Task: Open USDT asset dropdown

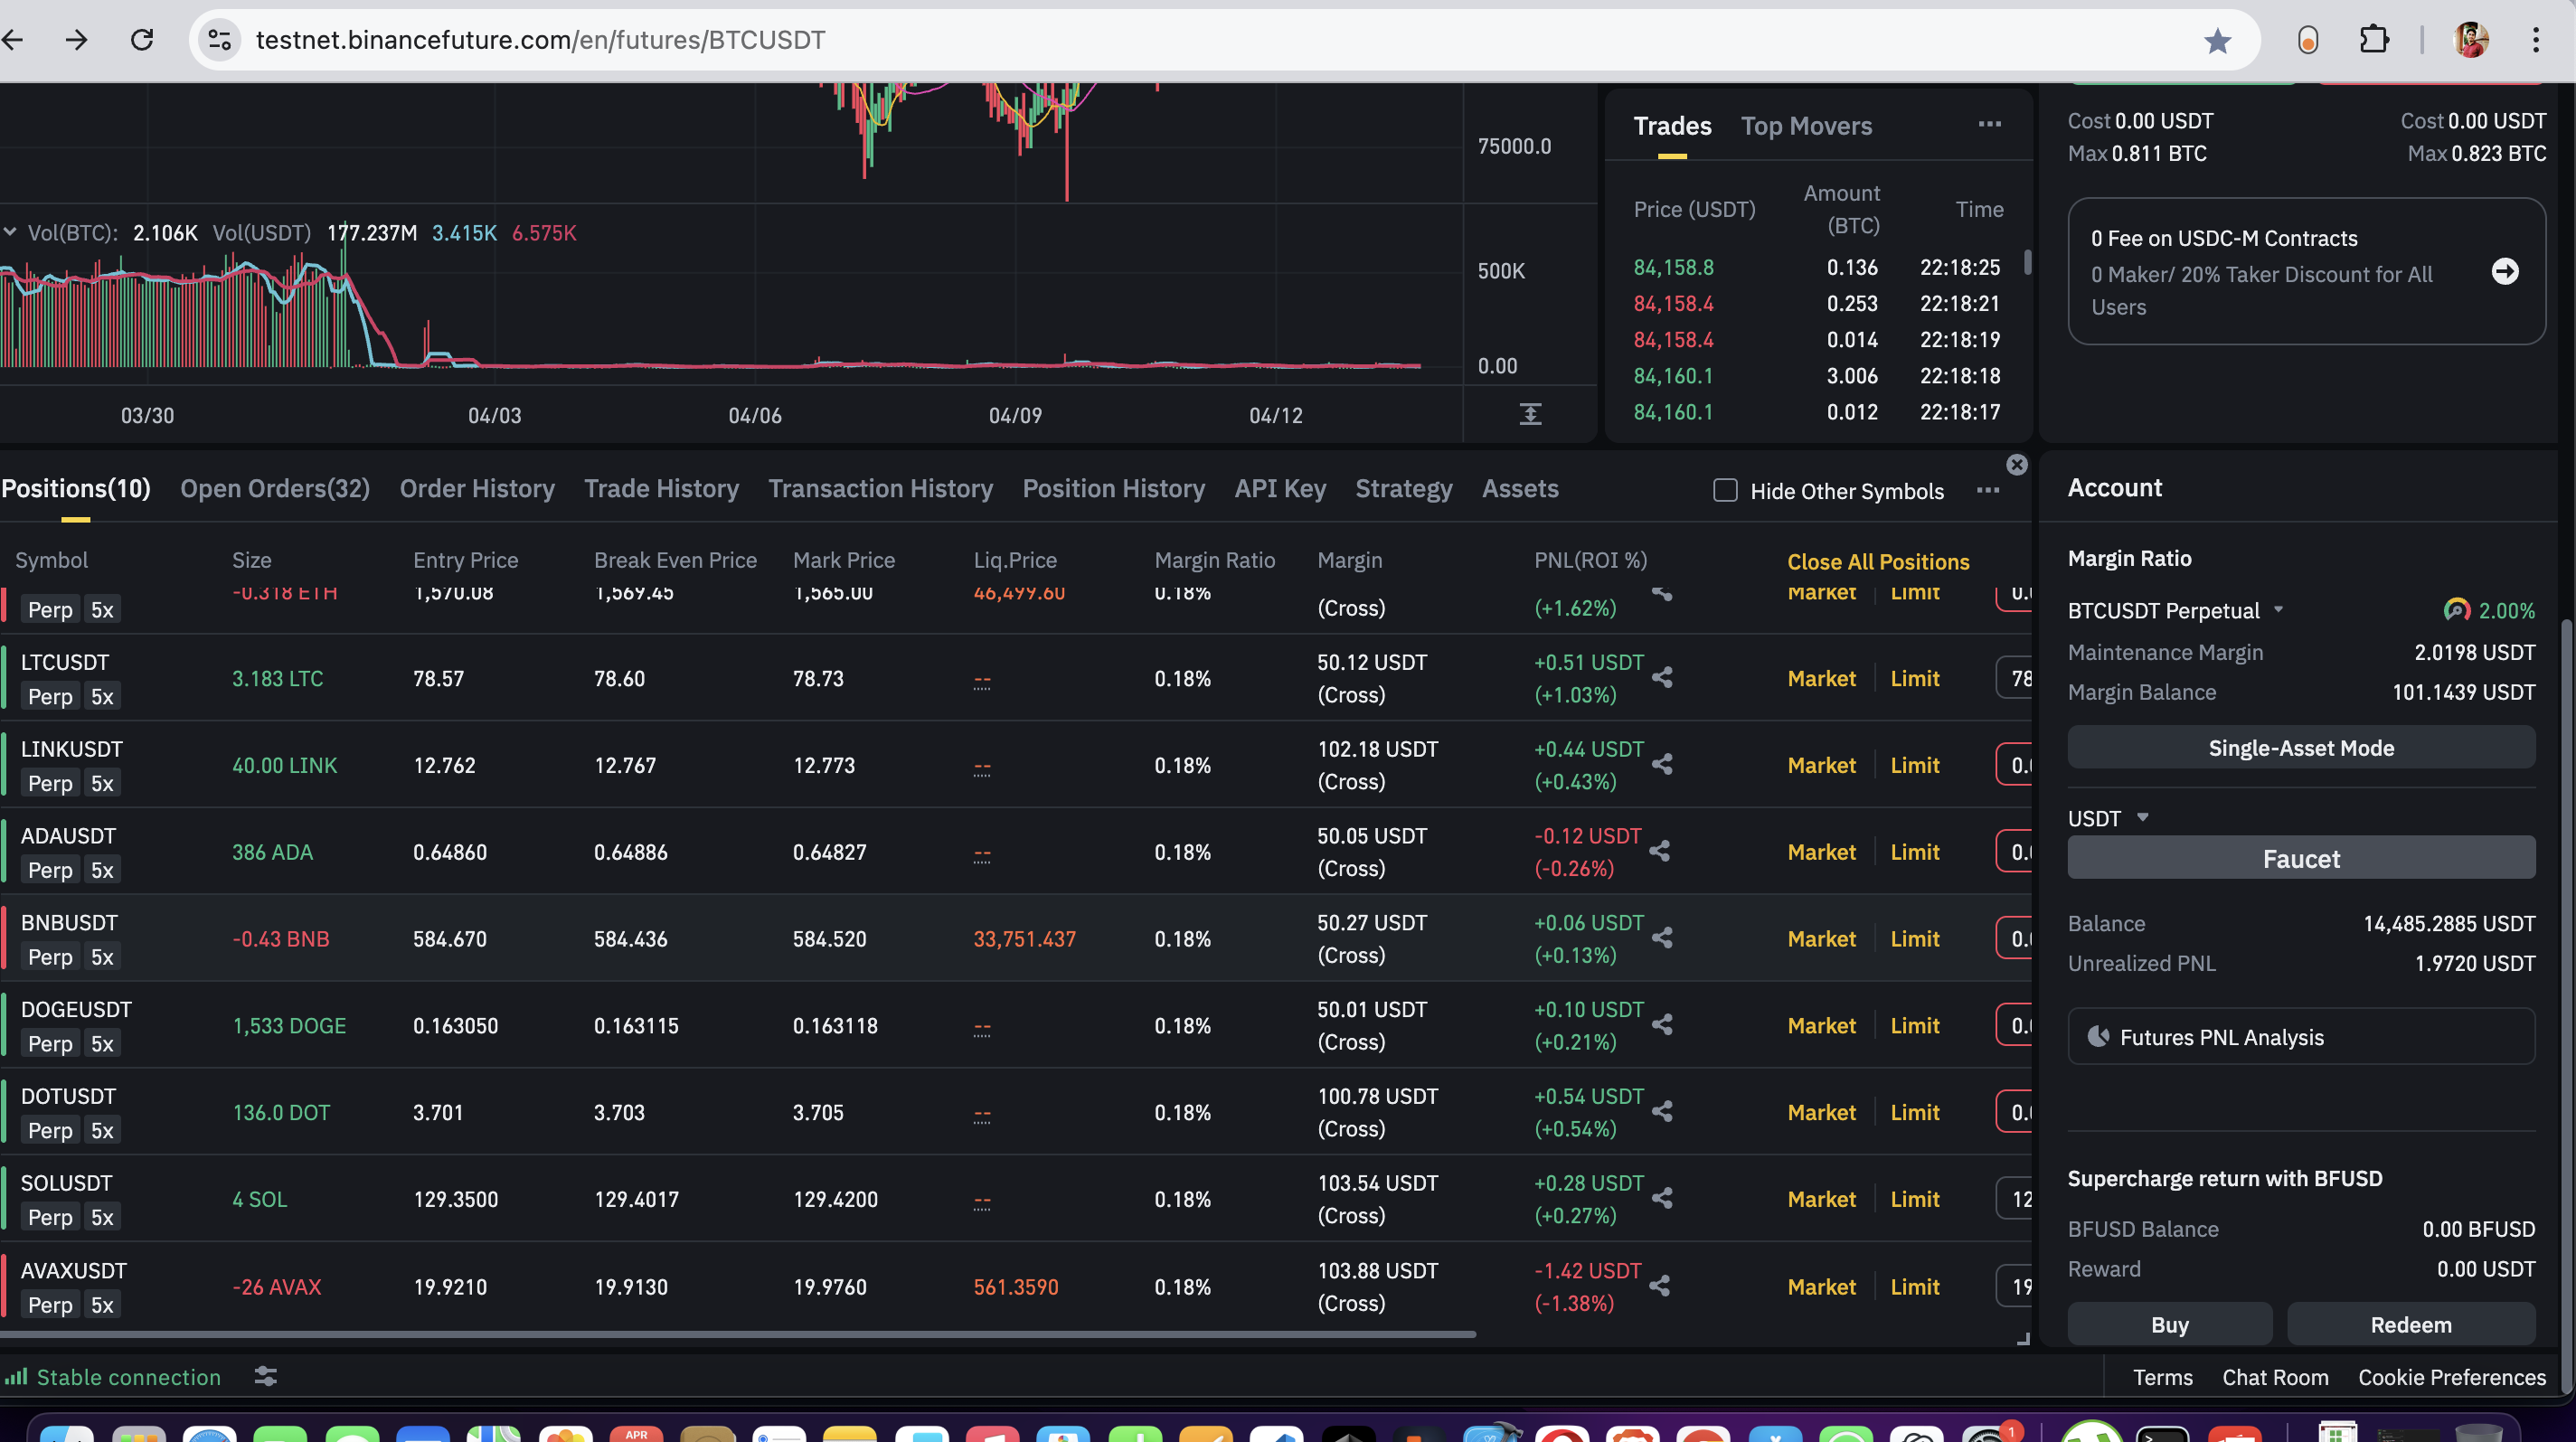Action: pyautogui.click(x=2142, y=817)
